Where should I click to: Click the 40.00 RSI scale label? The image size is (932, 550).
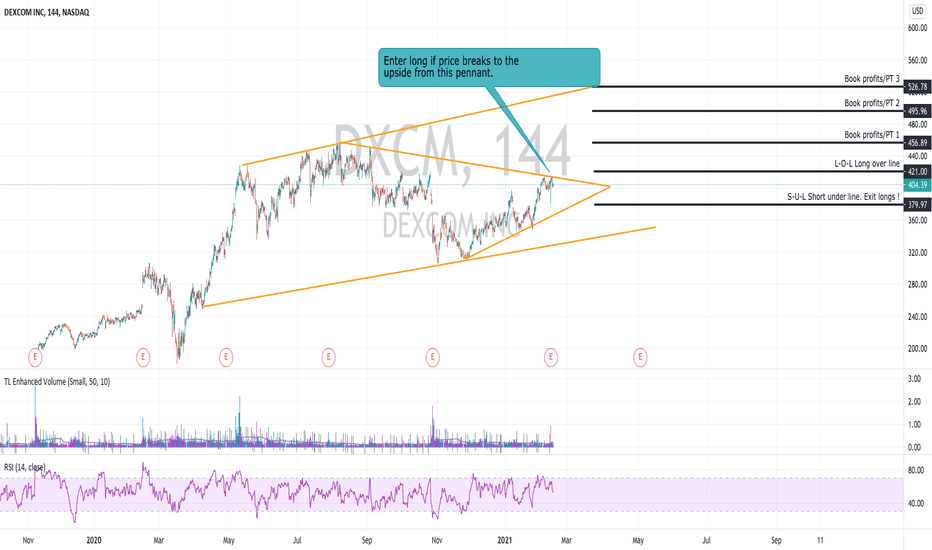[x=916, y=504]
